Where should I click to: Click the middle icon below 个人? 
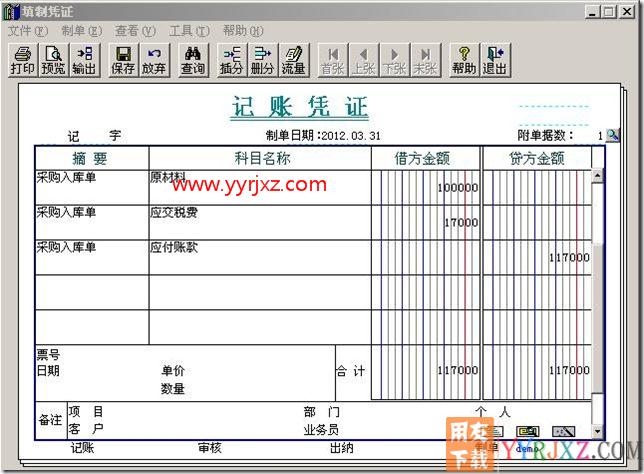point(528,431)
